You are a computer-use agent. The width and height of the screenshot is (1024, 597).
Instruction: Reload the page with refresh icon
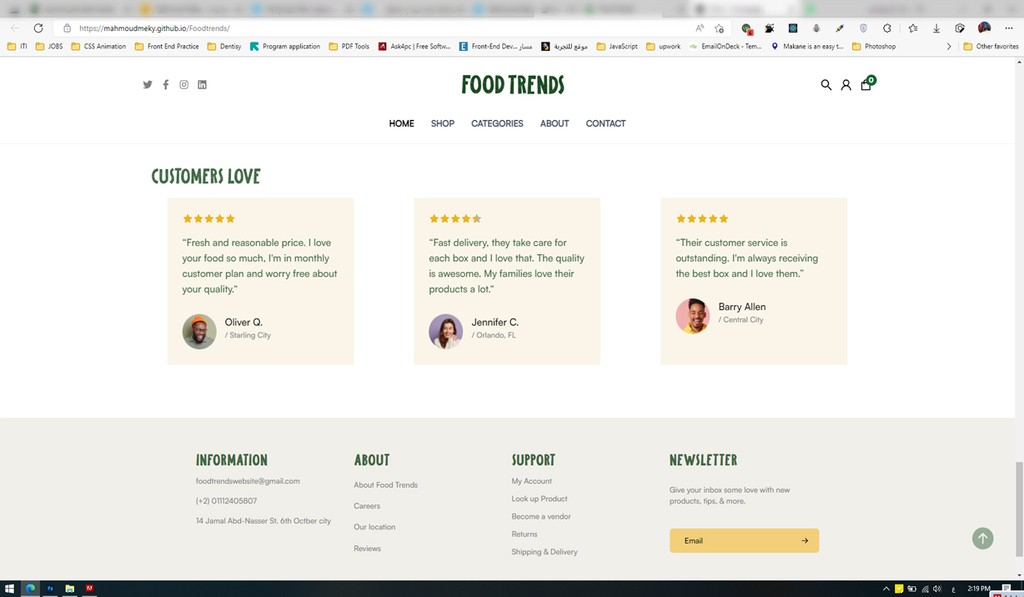(39, 28)
